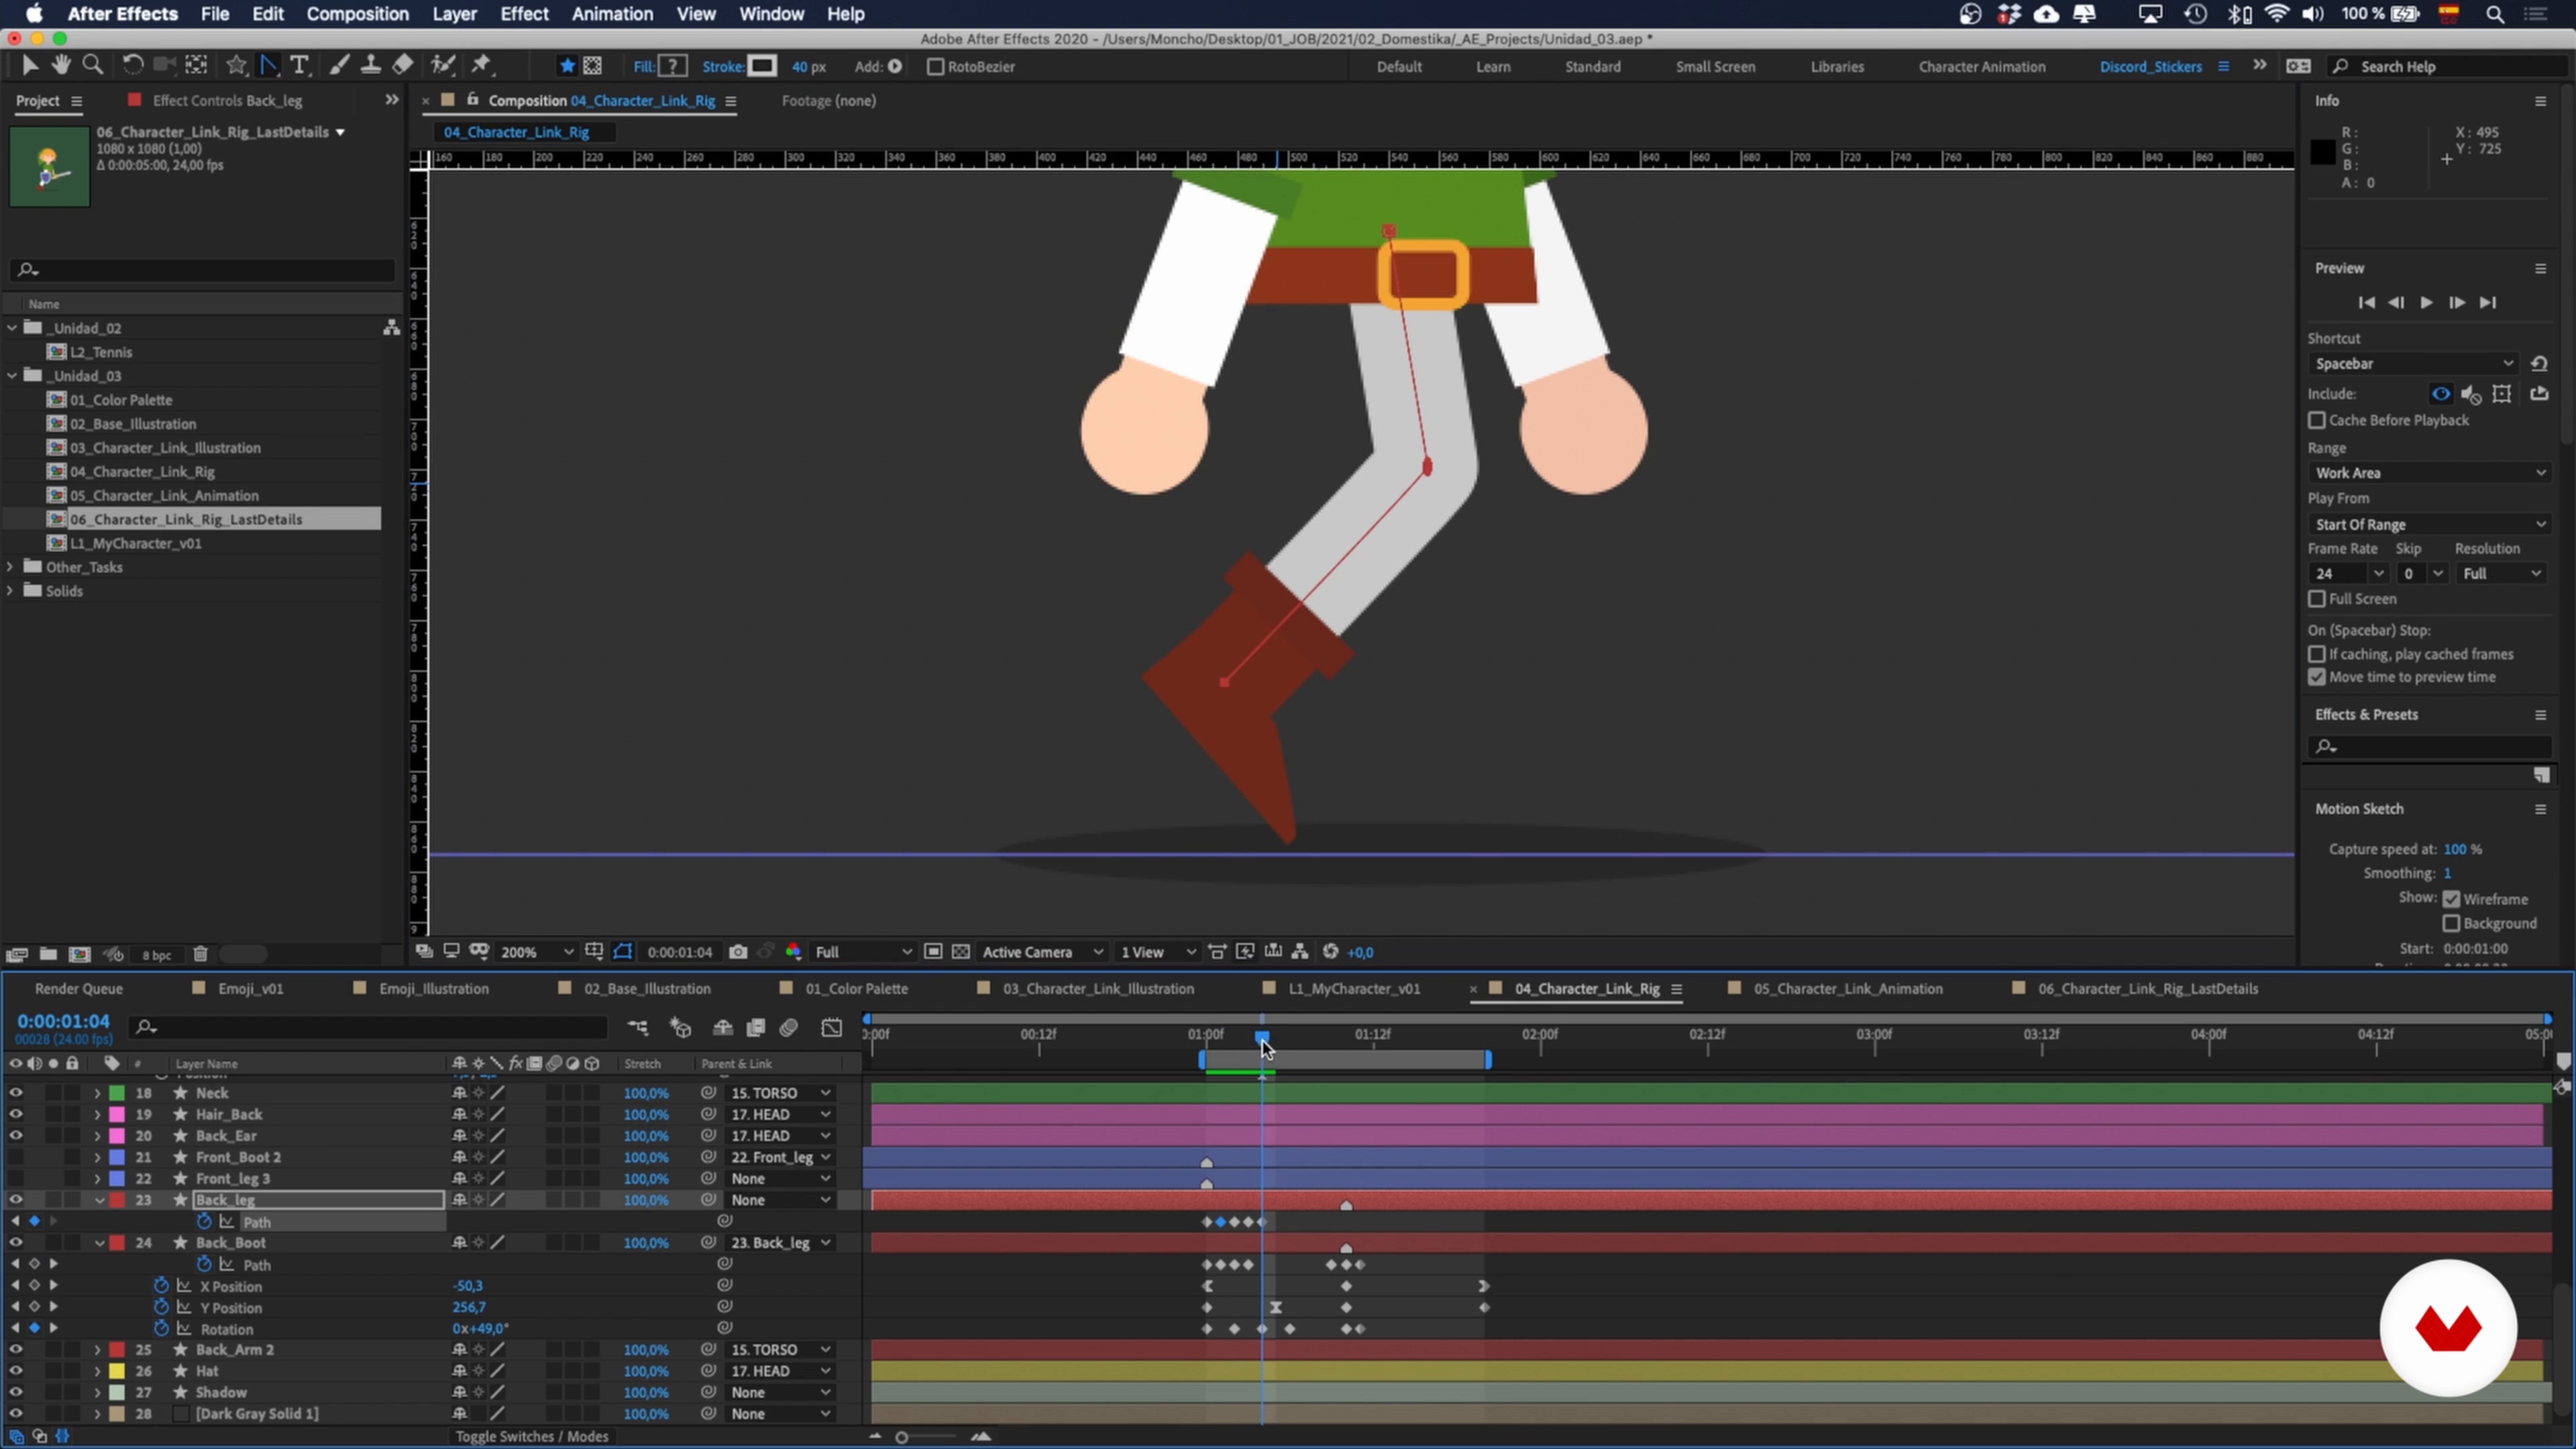Click the timeline zoom slider
The image size is (2576, 1449).
click(x=902, y=1437)
